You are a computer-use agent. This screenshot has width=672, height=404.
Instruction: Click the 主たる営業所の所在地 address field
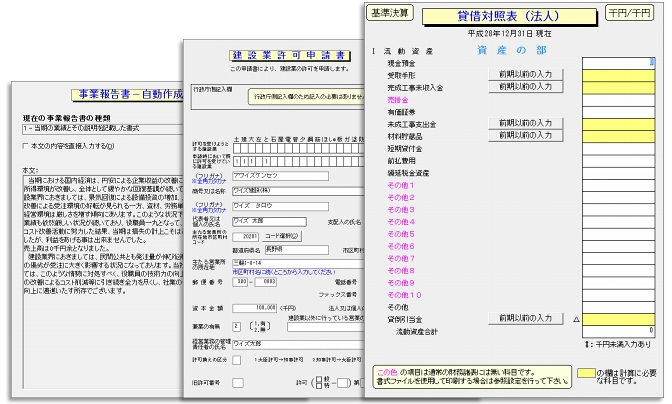click(298, 263)
